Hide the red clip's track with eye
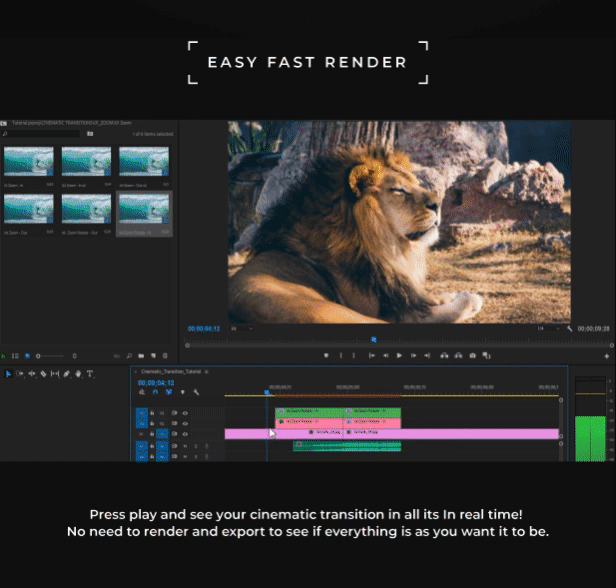This screenshot has width=616, height=588. pos(185,423)
